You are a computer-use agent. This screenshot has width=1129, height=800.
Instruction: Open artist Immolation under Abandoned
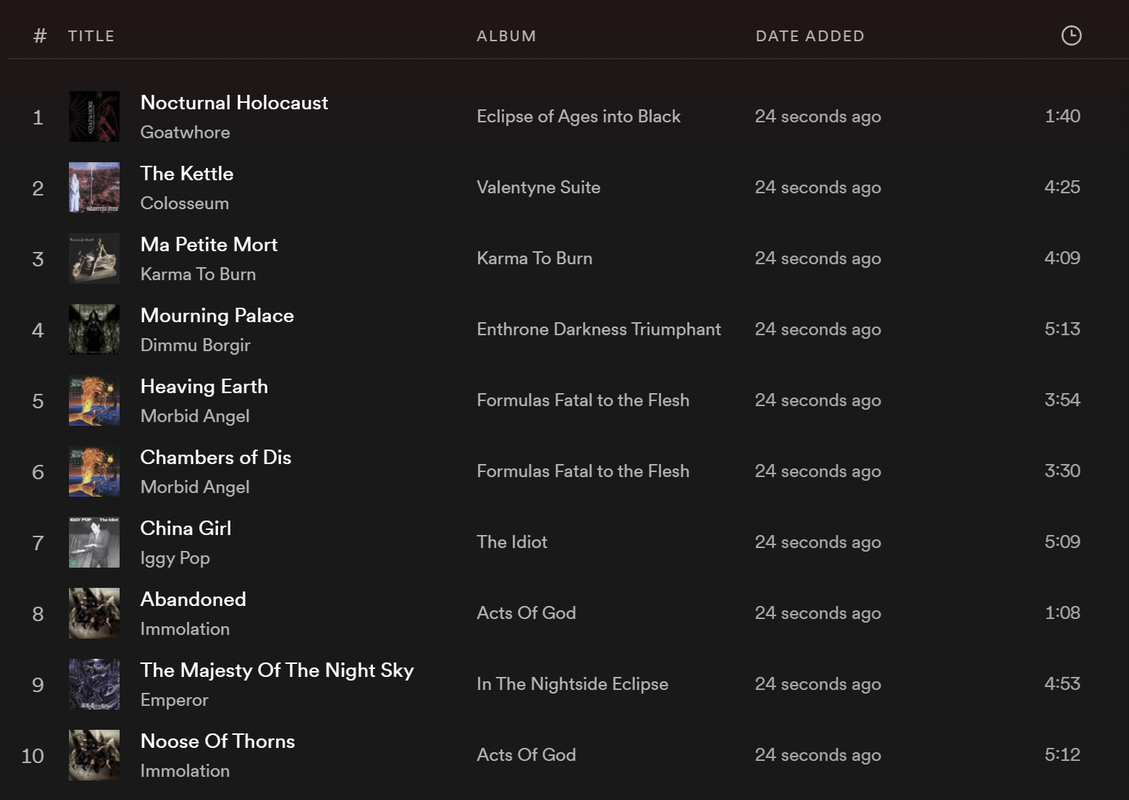coord(185,629)
